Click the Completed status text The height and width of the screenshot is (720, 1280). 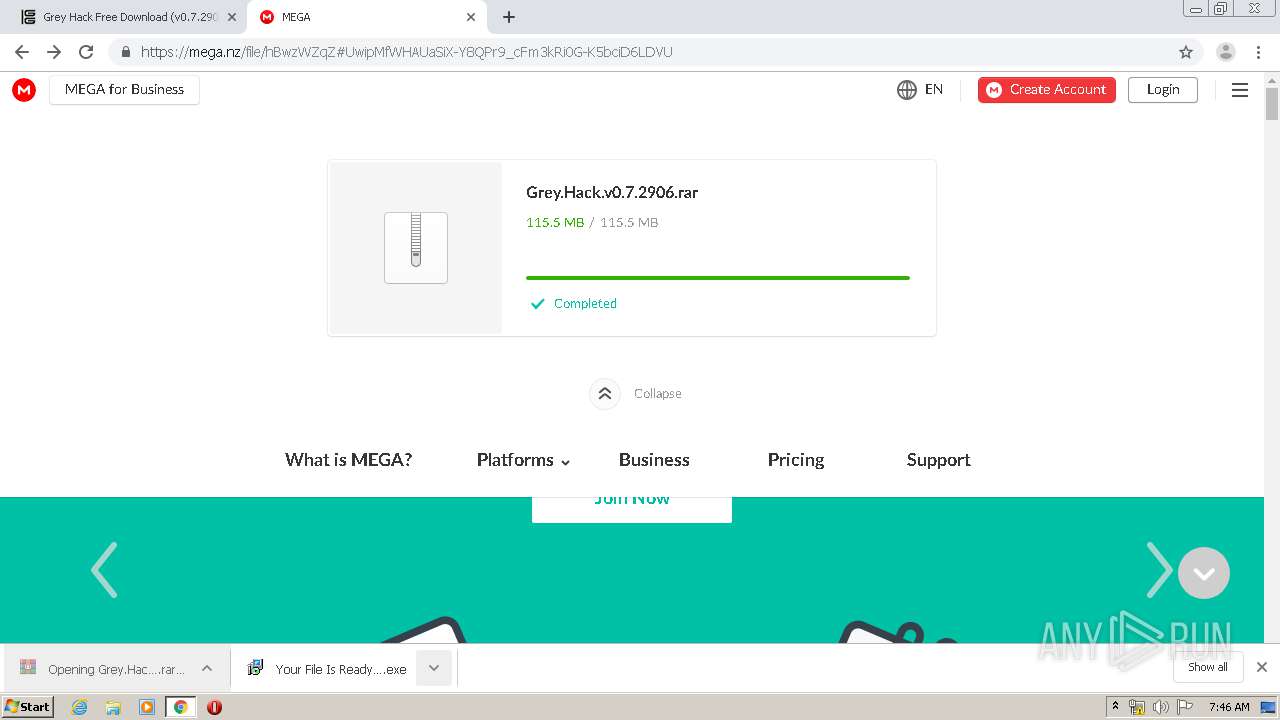(585, 304)
